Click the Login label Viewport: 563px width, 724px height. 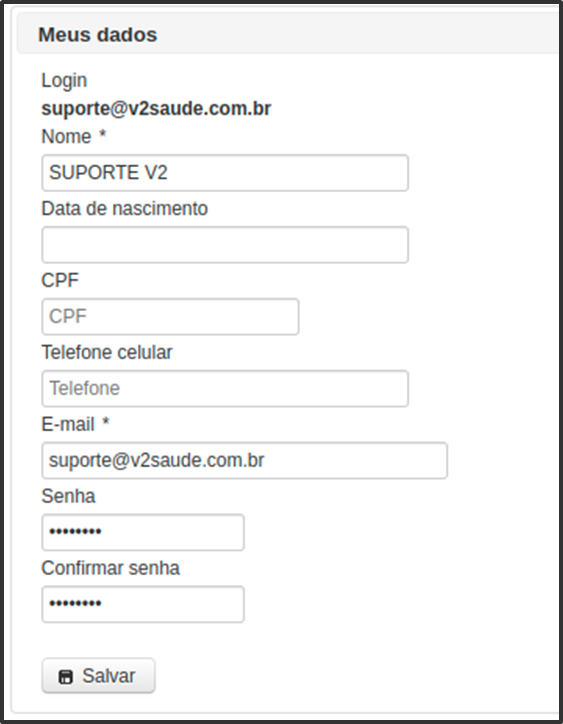pyautogui.click(x=64, y=80)
